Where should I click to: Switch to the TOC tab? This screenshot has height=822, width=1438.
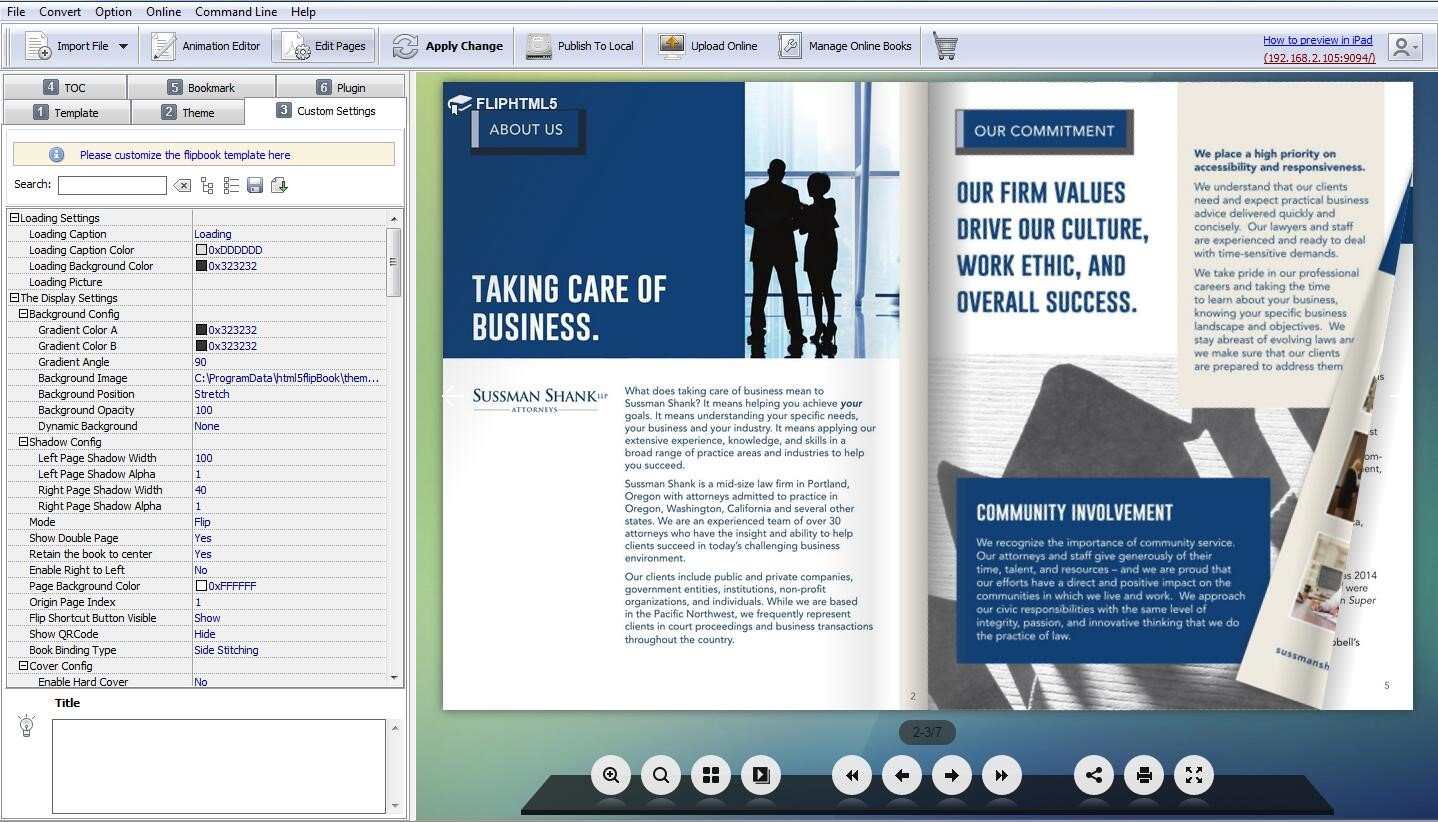point(65,87)
